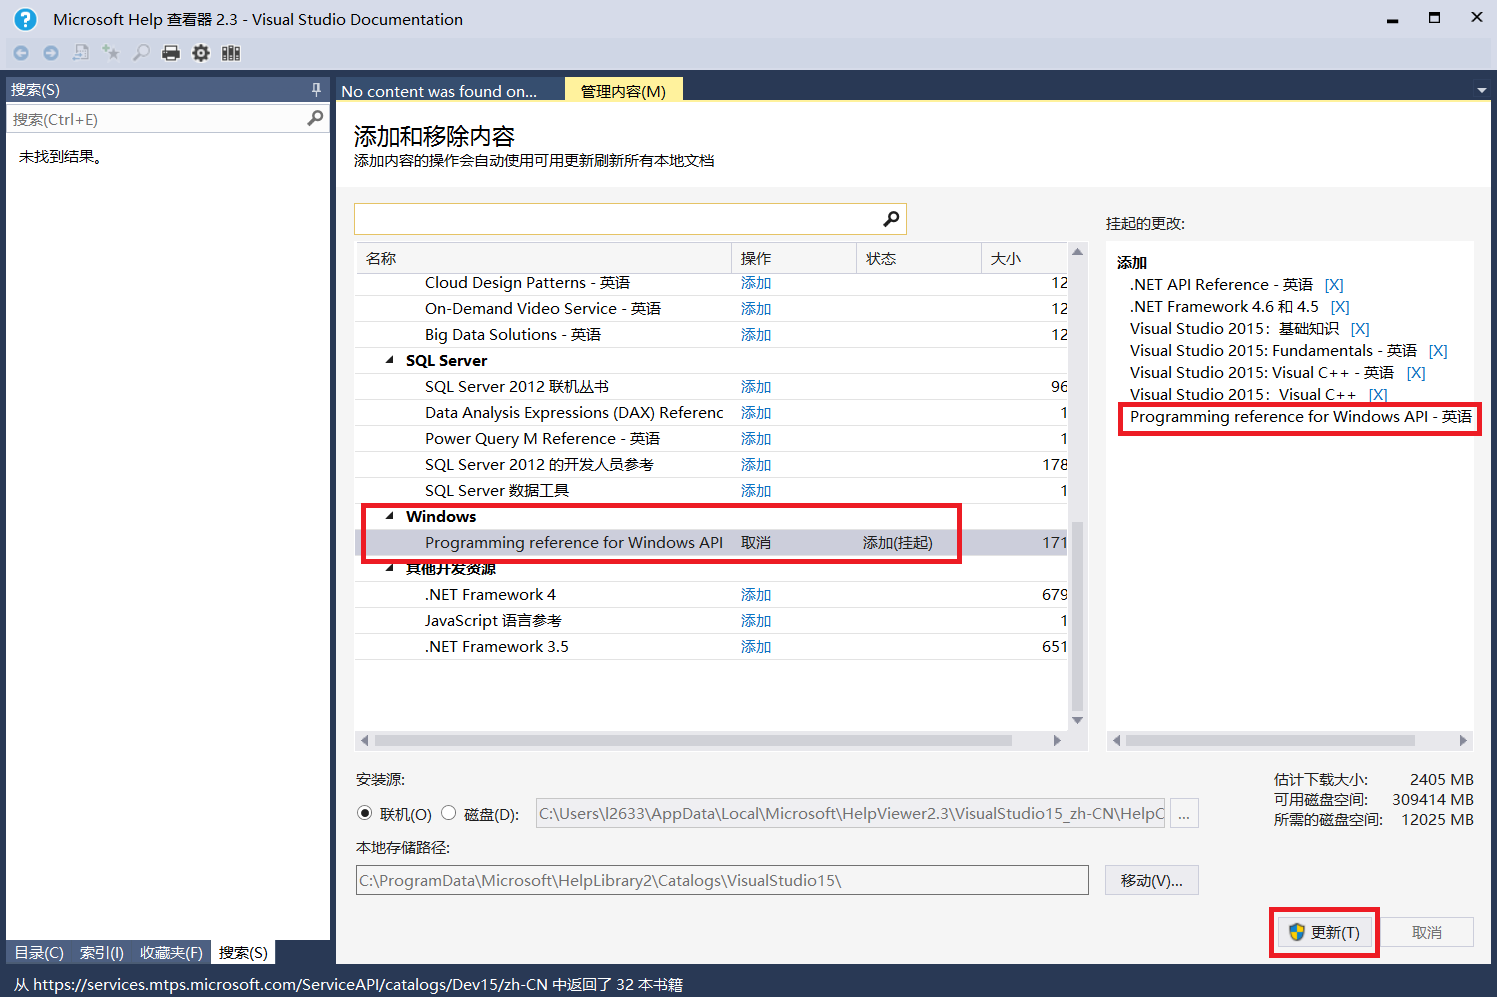The height and width of the screenshot is (997, 1497).
Task: Toggle the pin on 搜索(S) panel
Action: pyautogui.click(x=316, y=89)
